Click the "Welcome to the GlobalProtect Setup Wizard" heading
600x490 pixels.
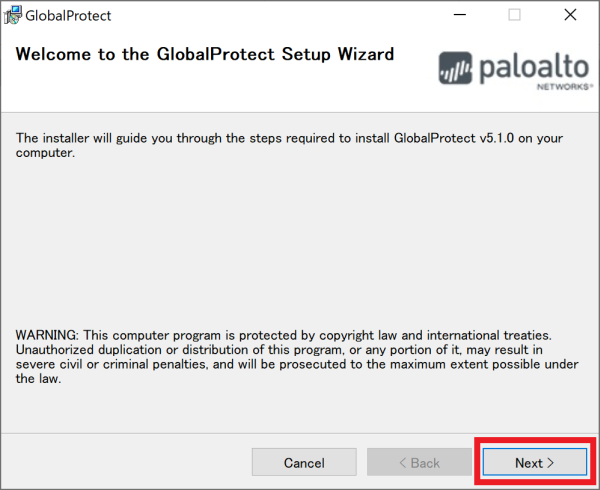tap(204, 54)
